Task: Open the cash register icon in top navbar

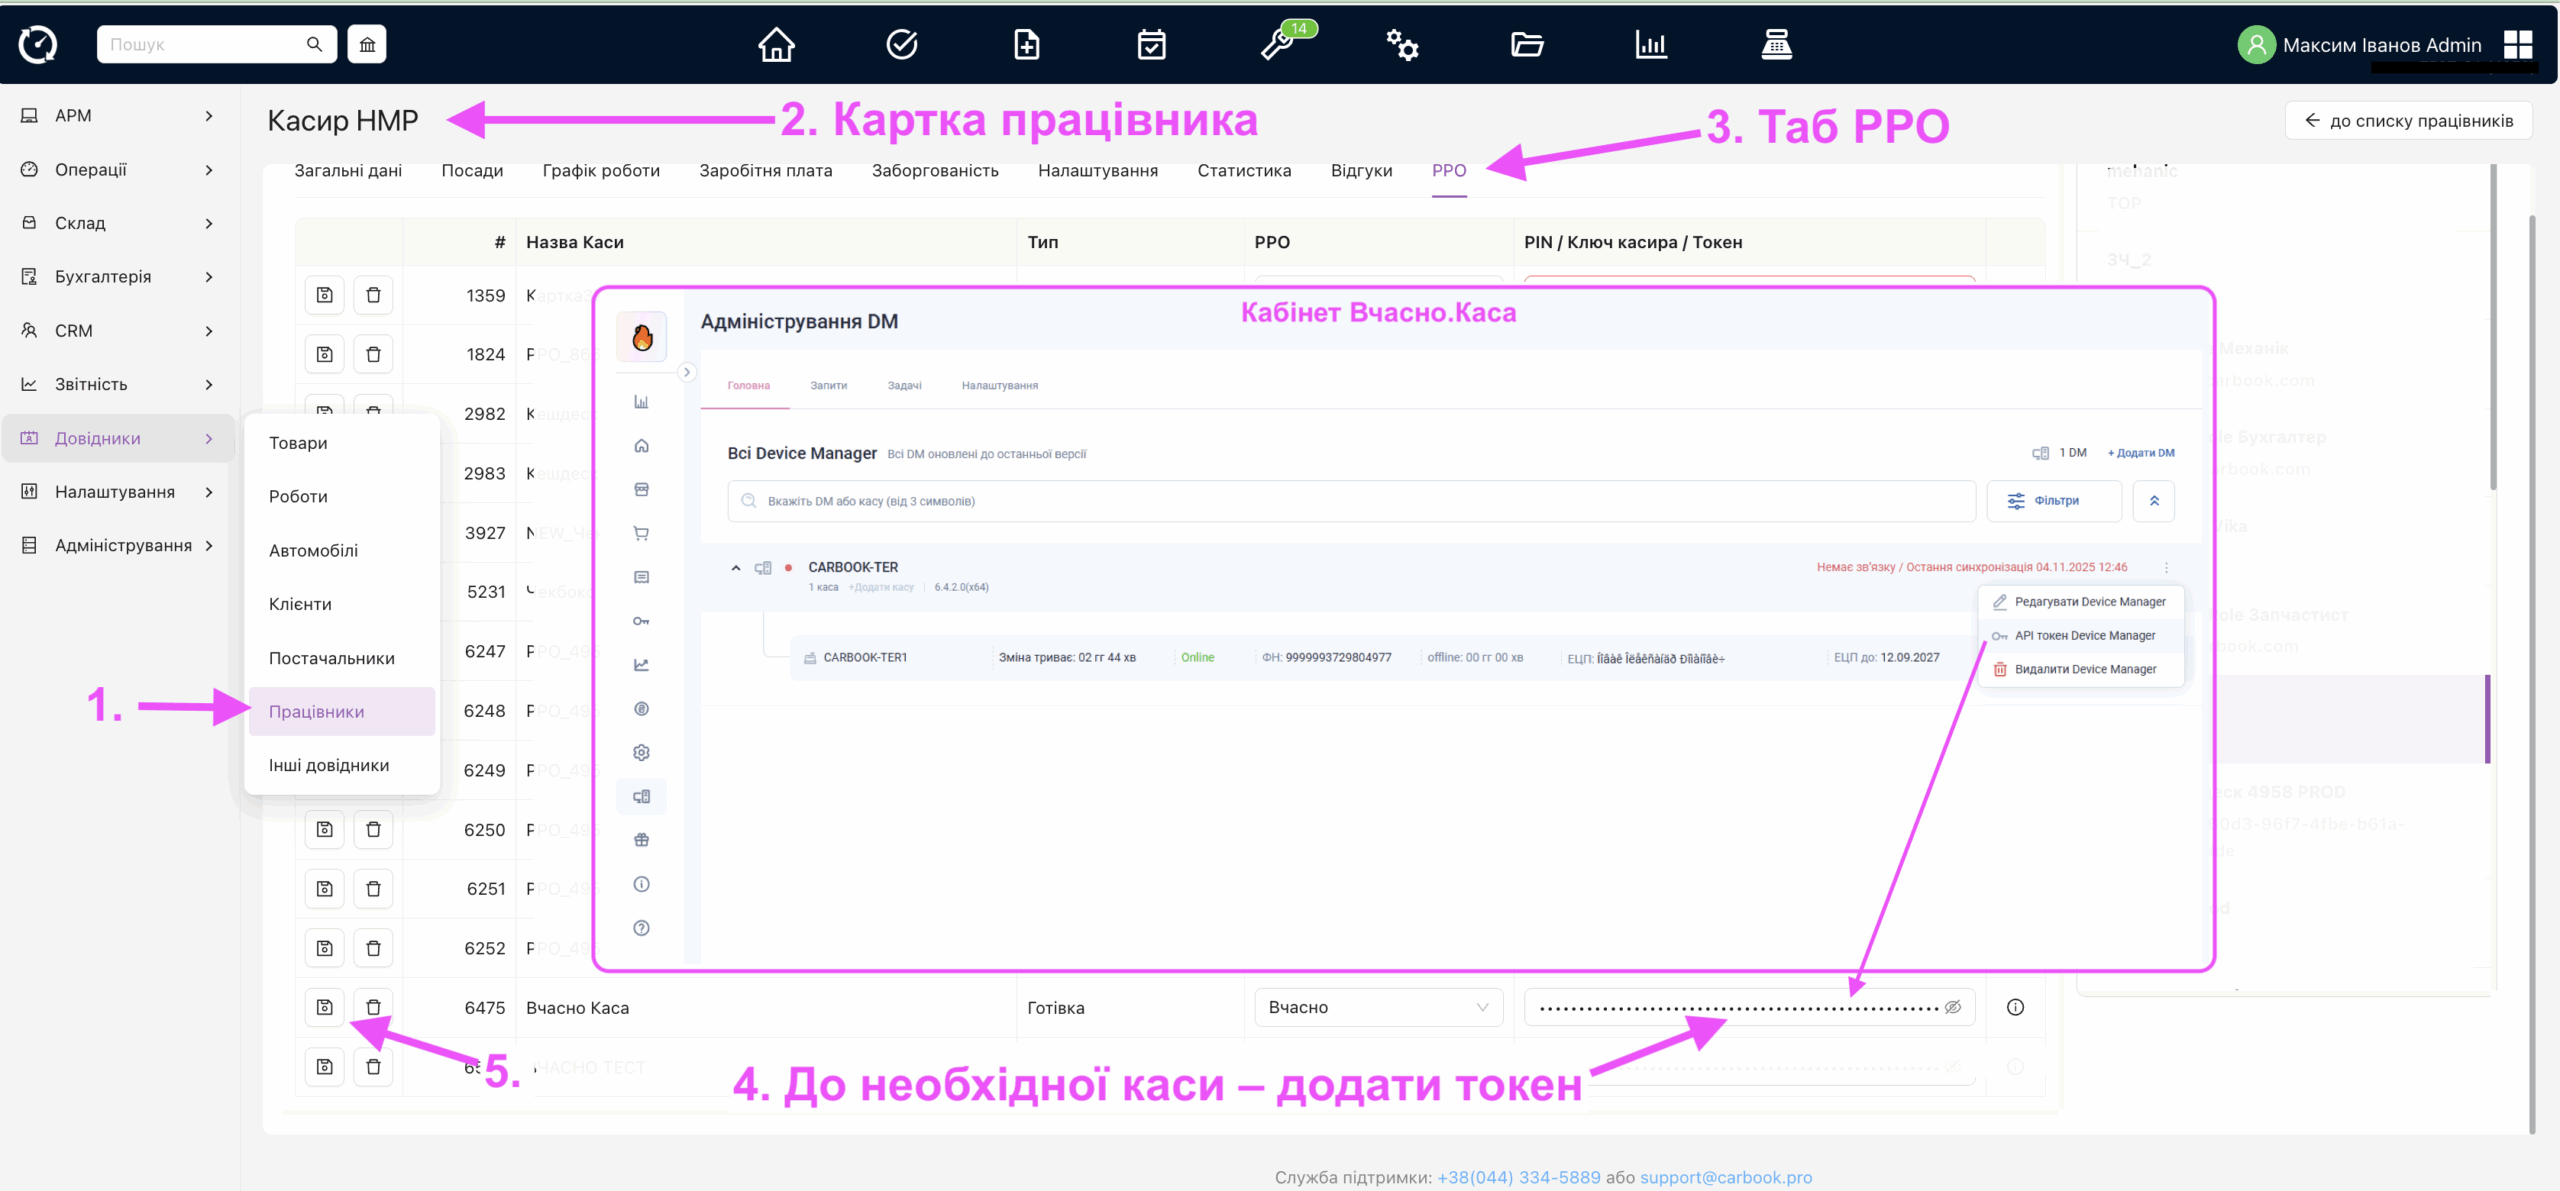Action: click(1776, 44)
